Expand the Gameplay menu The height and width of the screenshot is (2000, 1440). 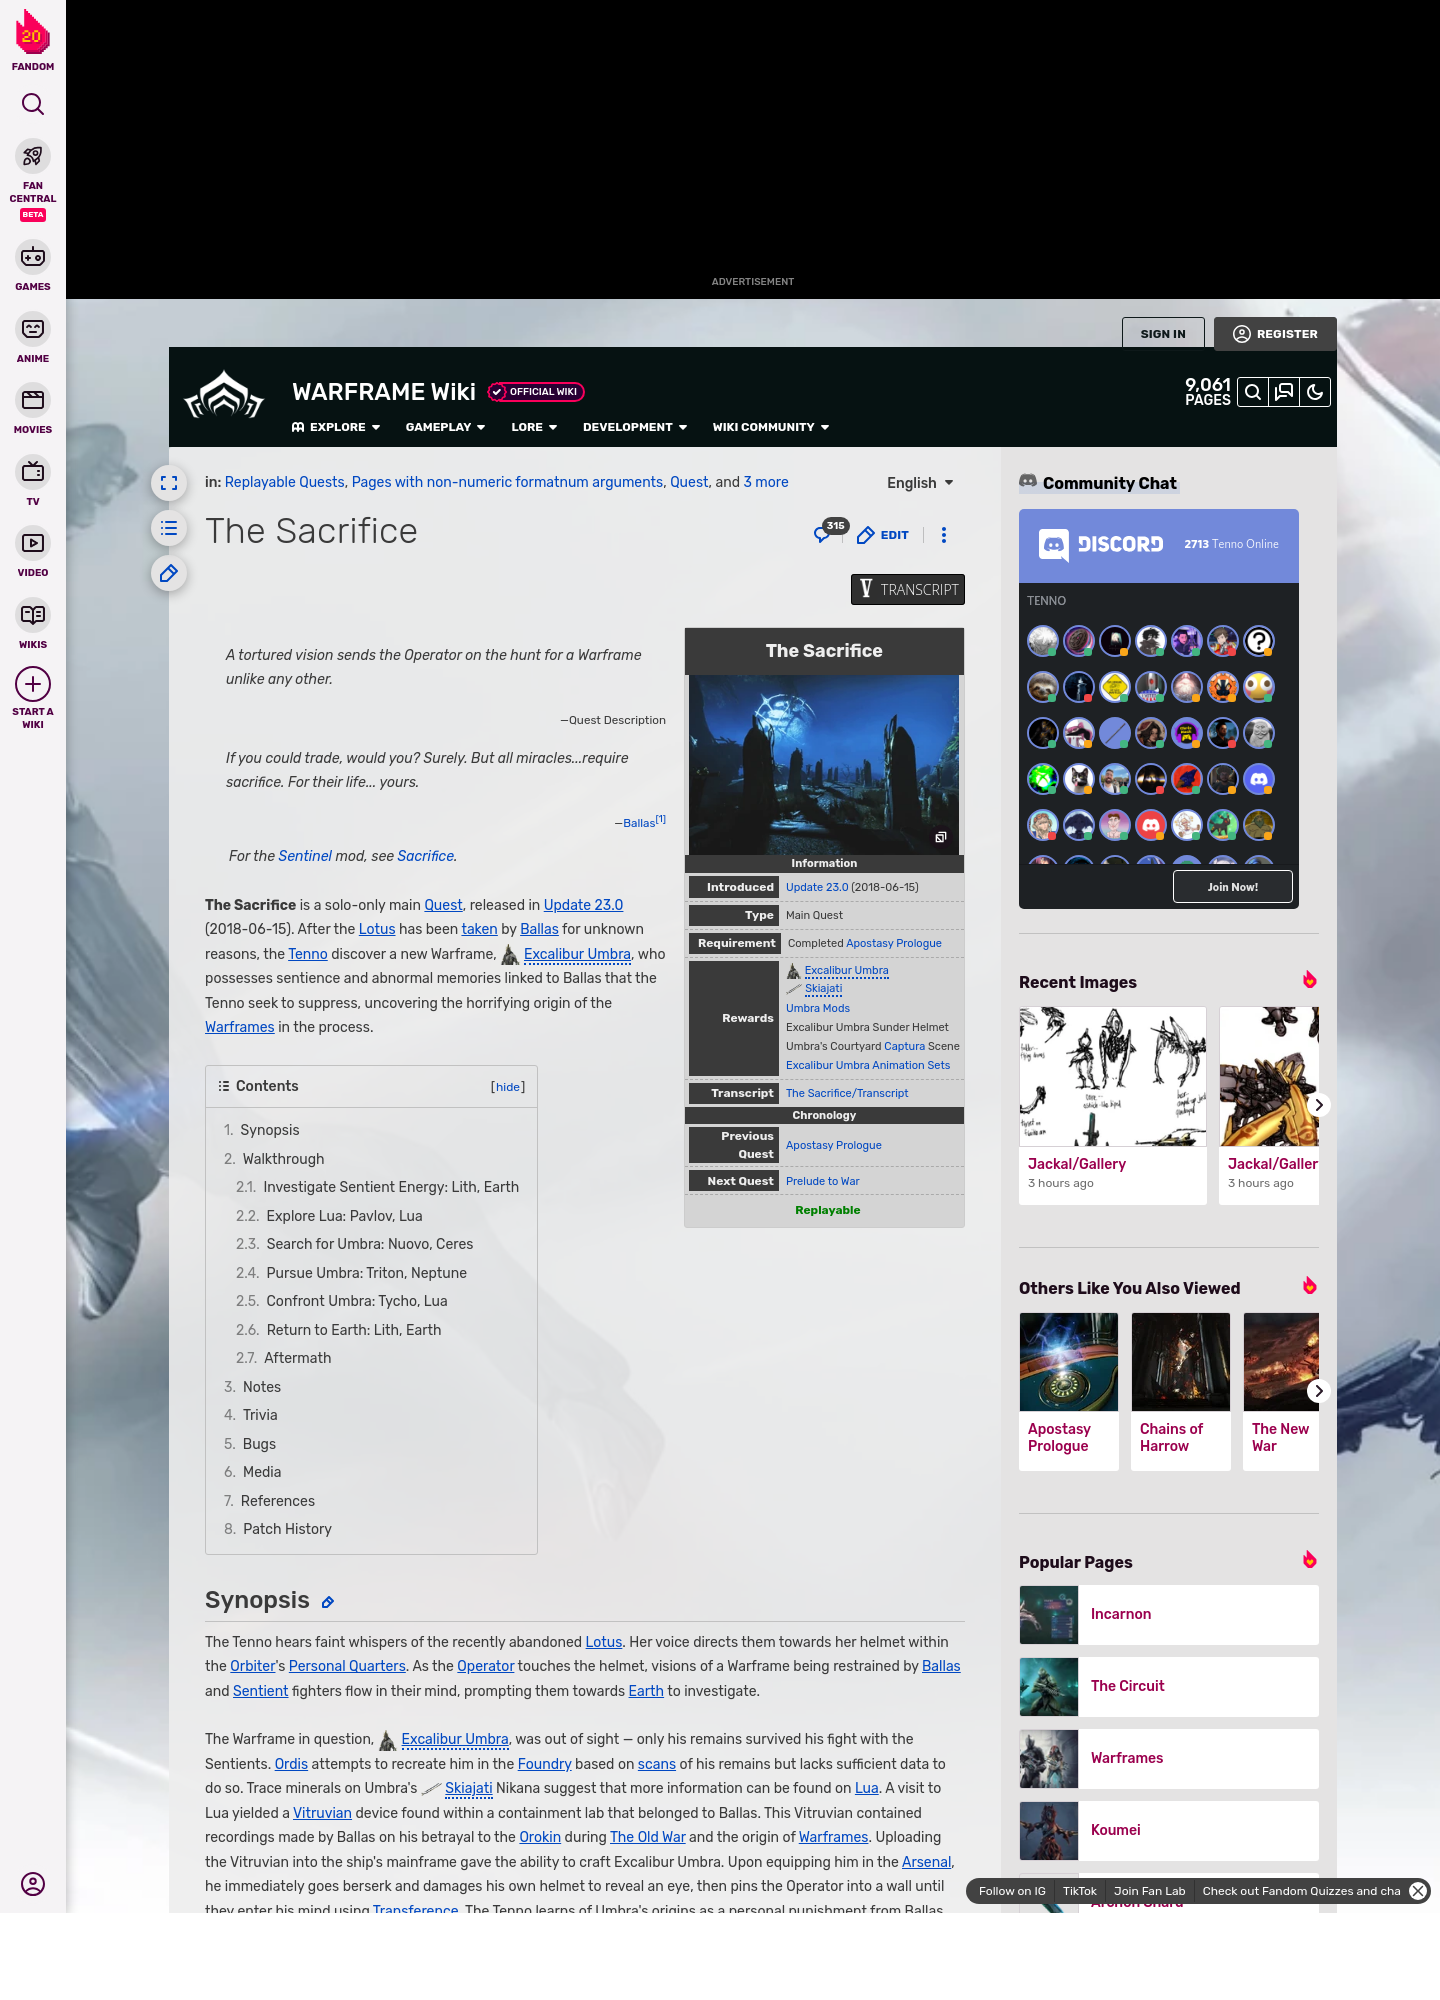click(446, 427)
